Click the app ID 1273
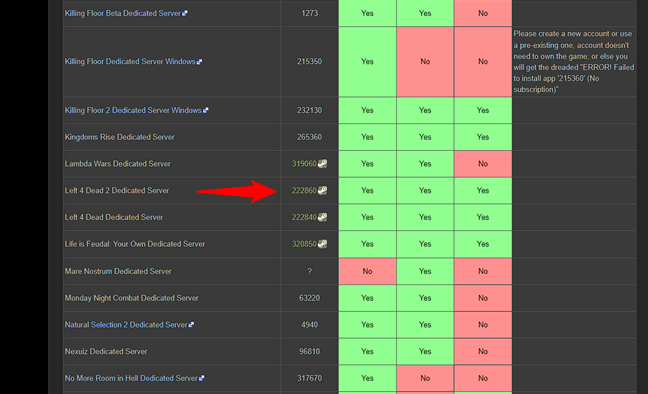This screenshot has width=648, height=394. click(310, 13)
